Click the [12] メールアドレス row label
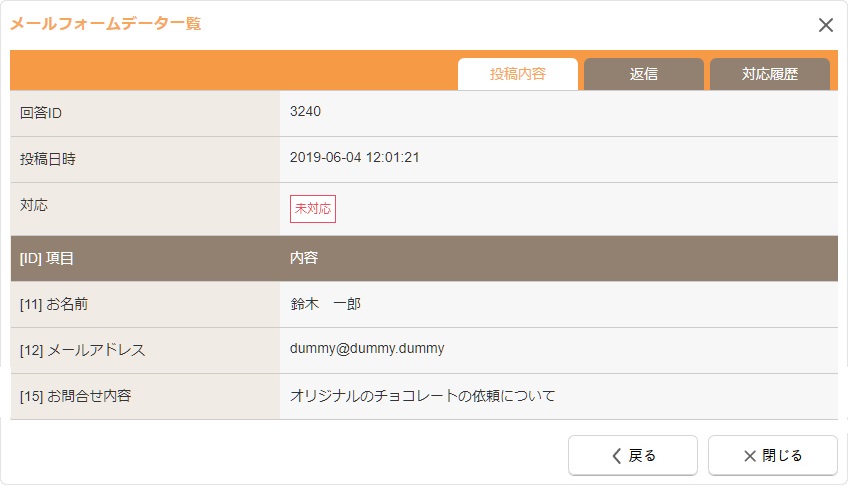848x486 pixels. click(83, 350)
